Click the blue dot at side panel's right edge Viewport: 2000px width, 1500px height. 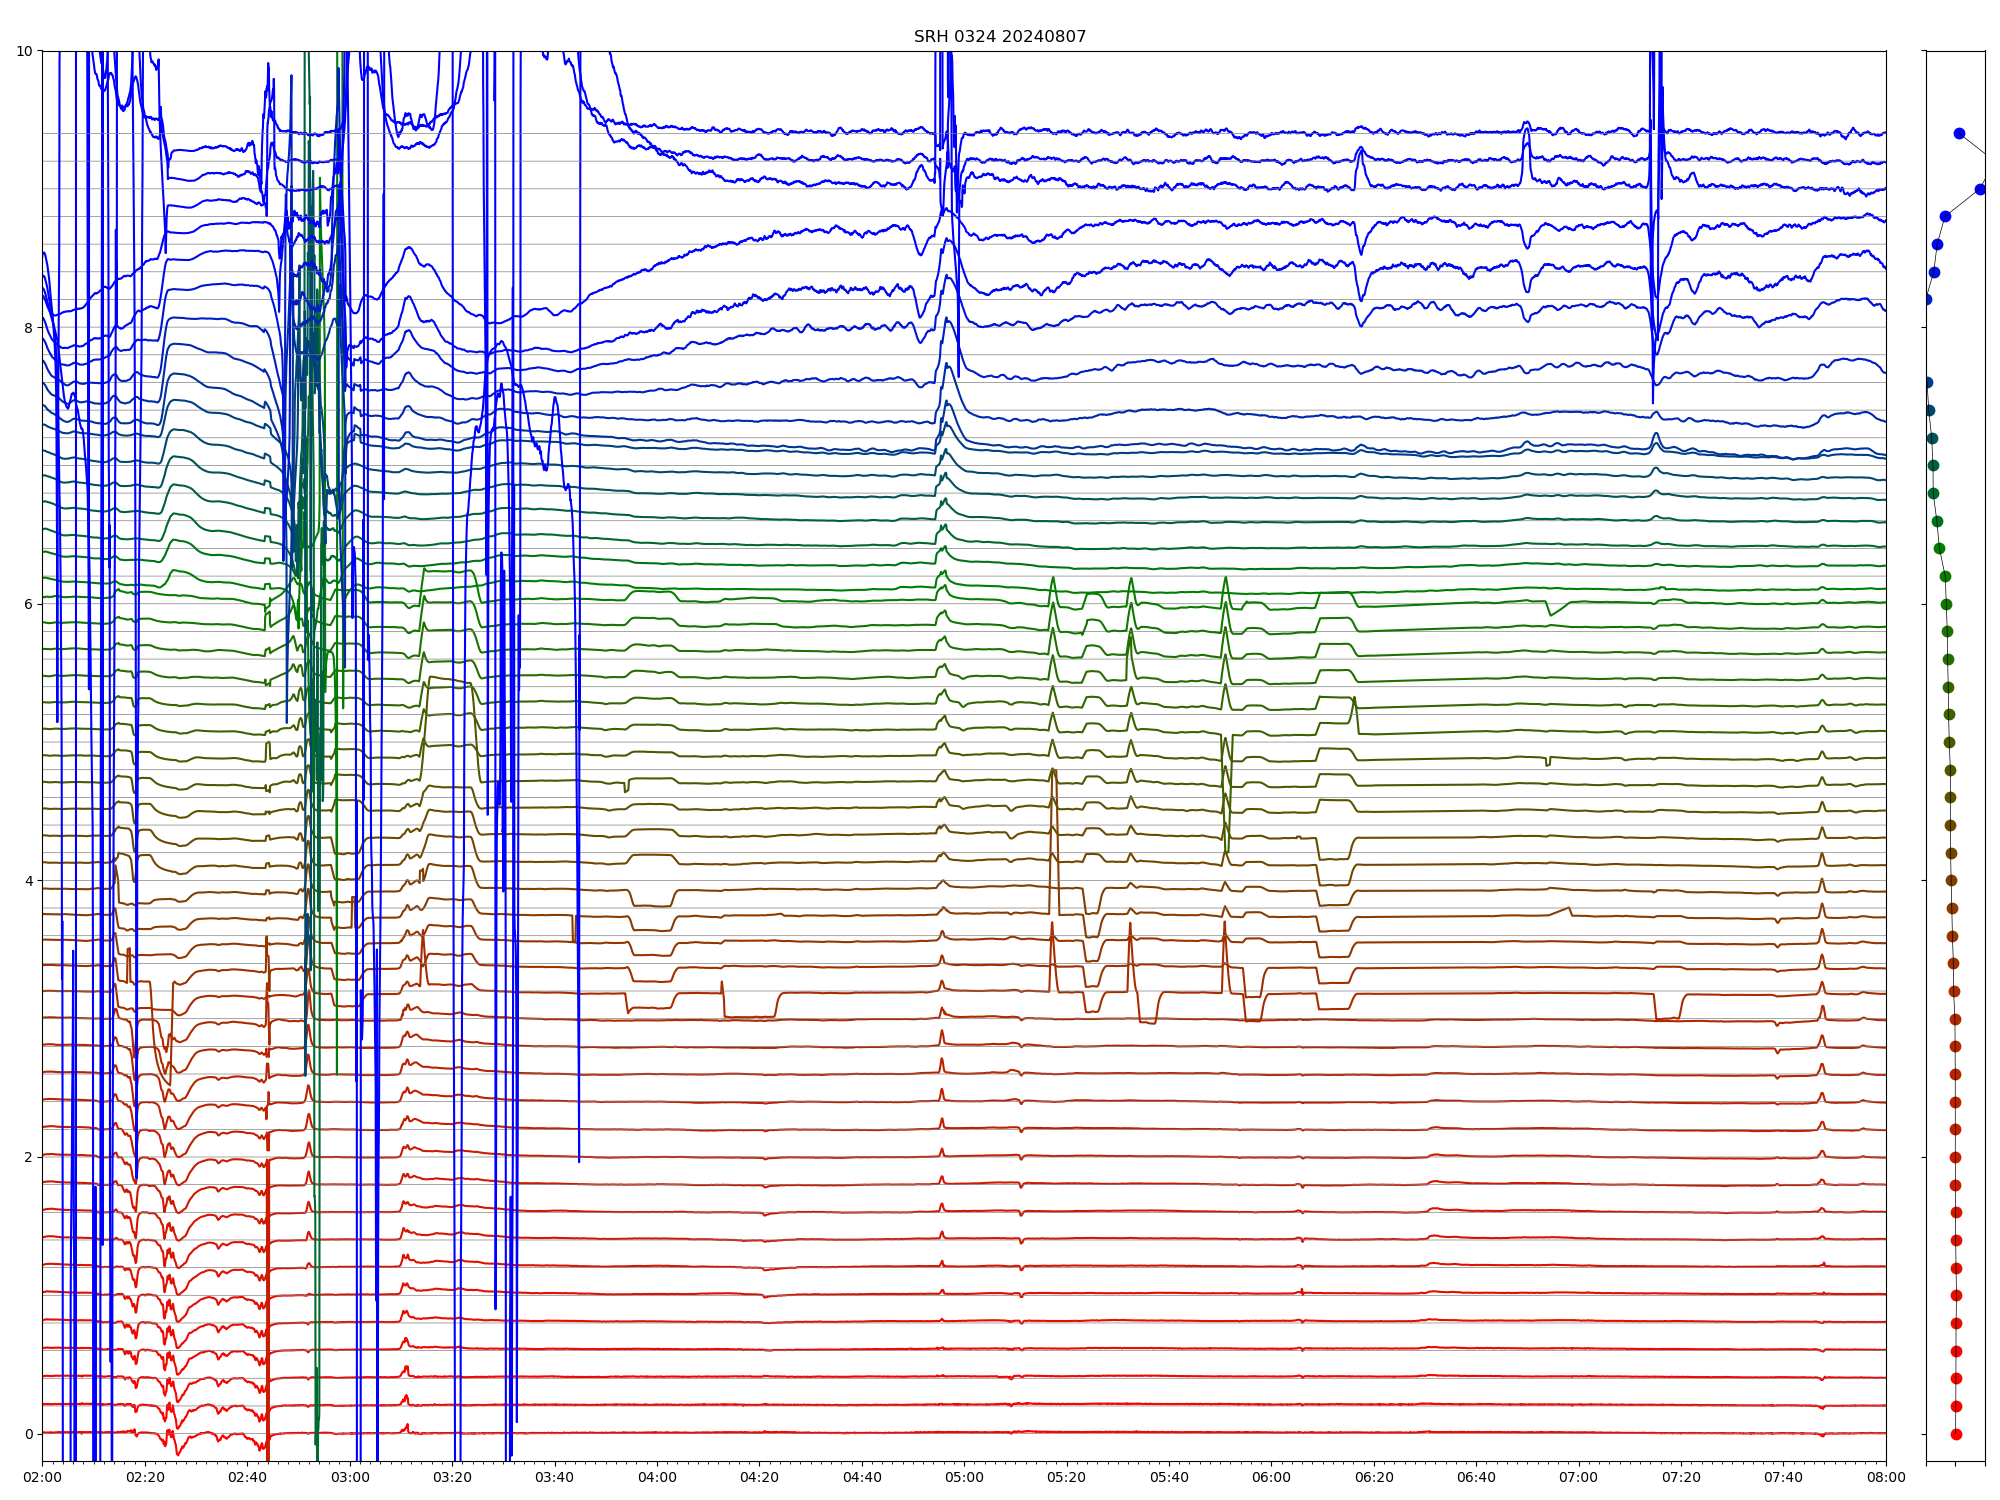(1980, 189)
